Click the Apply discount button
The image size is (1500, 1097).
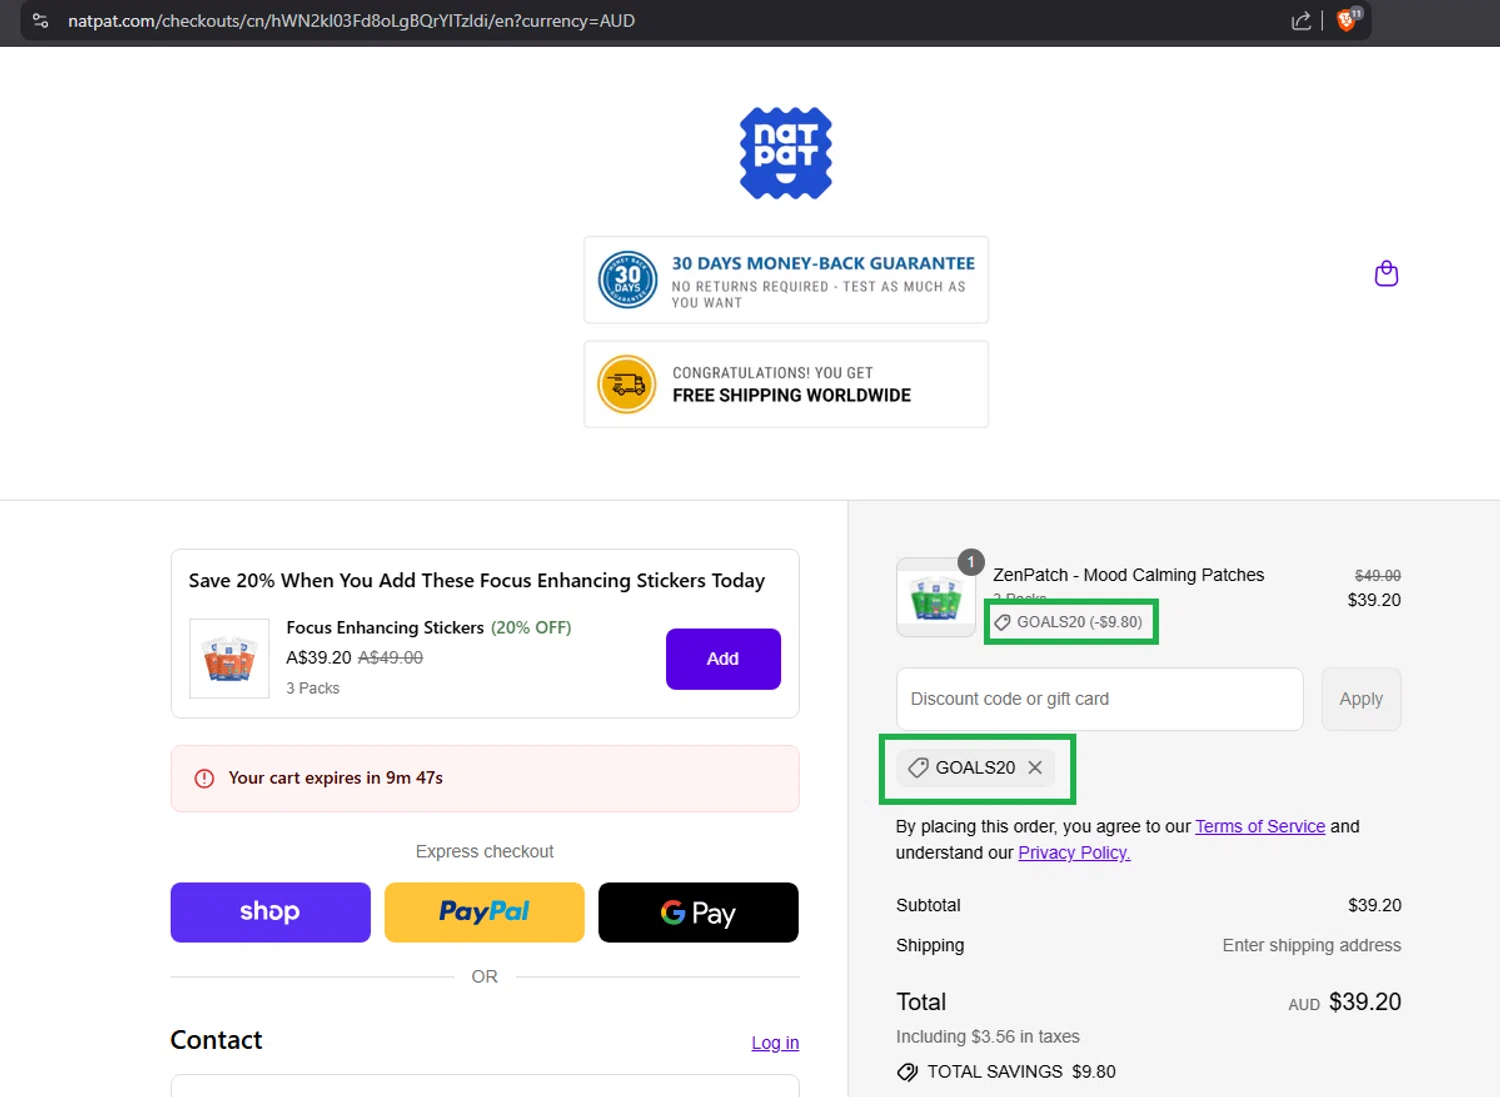point(1361,699)
